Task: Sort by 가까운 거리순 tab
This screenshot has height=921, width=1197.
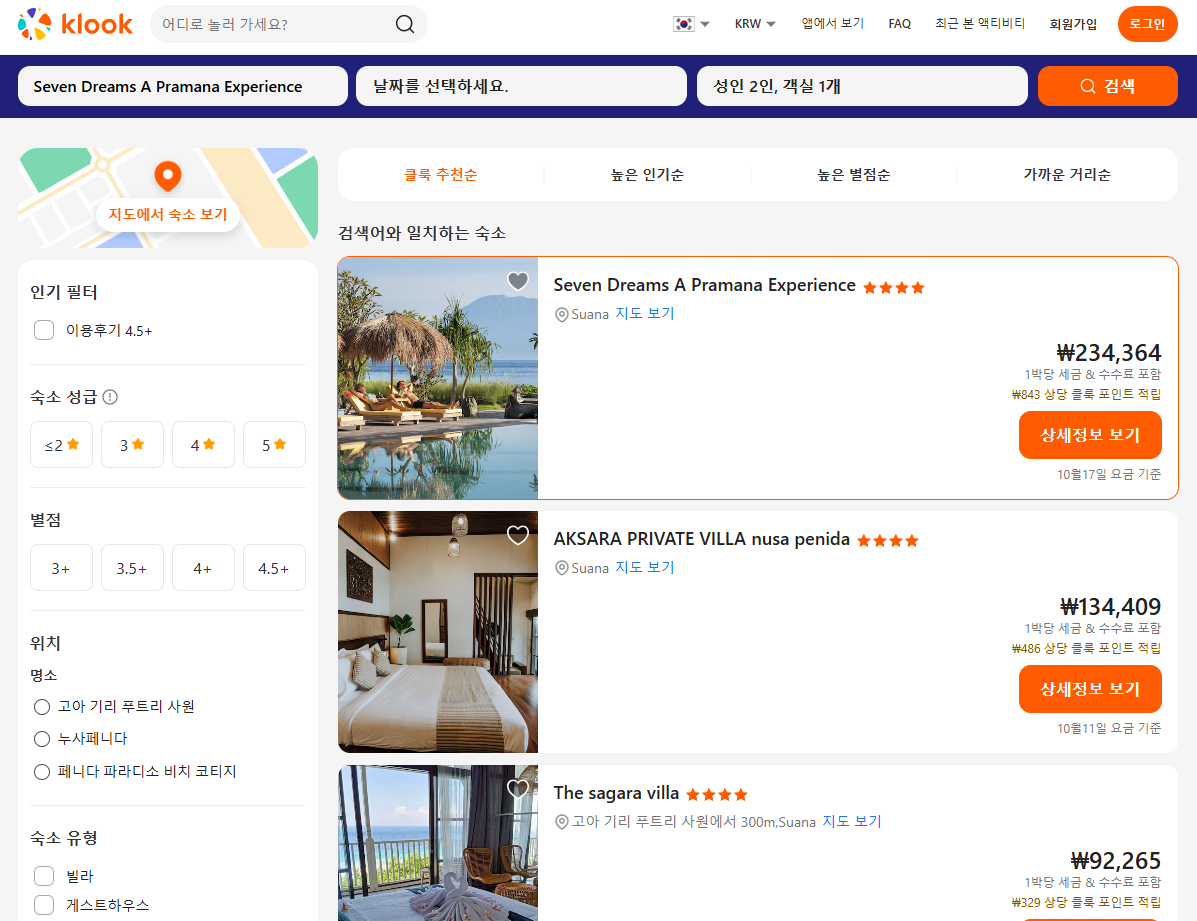Action: tap(1066, 175)
